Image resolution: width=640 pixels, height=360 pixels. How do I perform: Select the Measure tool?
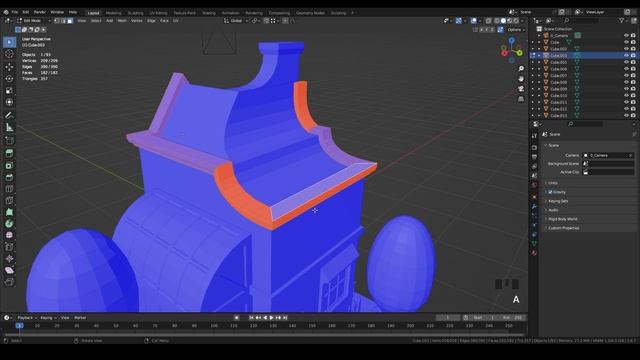pyautogui.click(x=9, y=127)
